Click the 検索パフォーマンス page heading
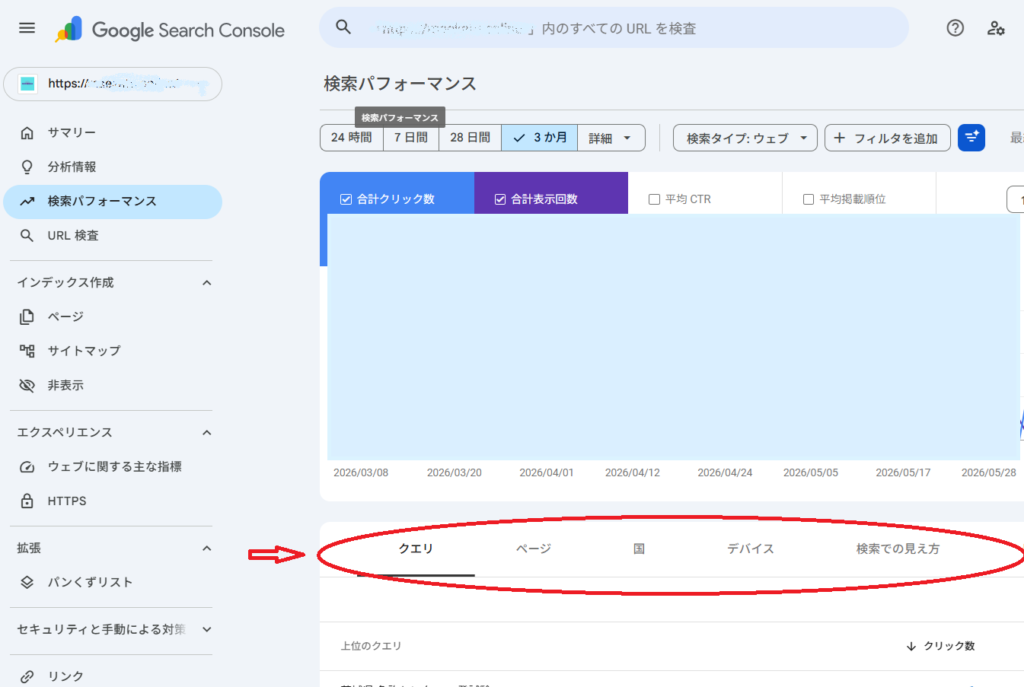This screenshot has height=687, width=1024. pos(400,84)
